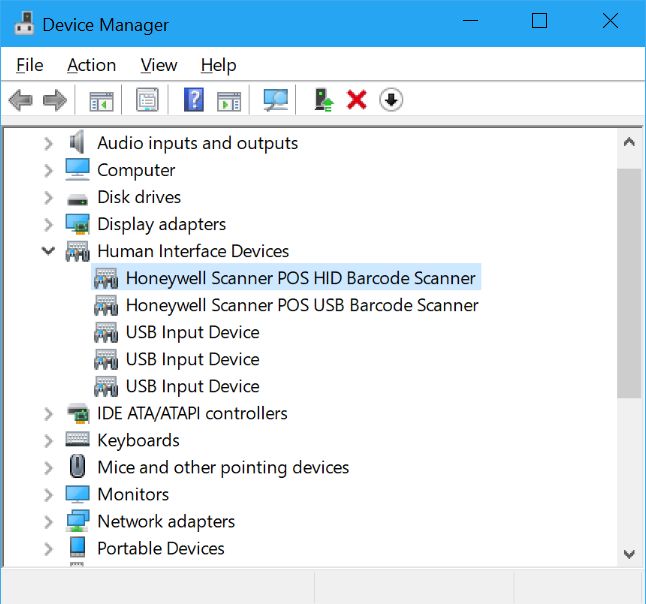Click the Back arrow toolbar icon

point(21,100)
